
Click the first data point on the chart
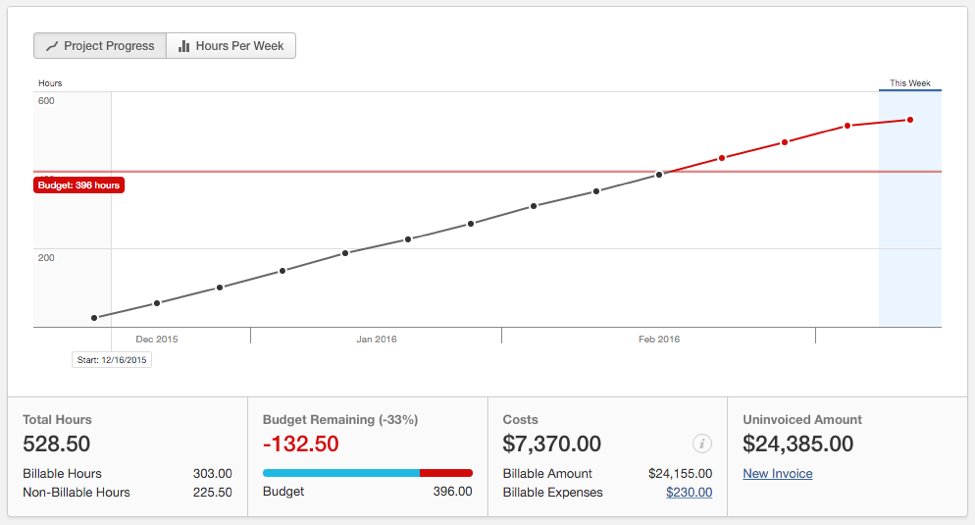pyautogui.click(x=94, y=318)
